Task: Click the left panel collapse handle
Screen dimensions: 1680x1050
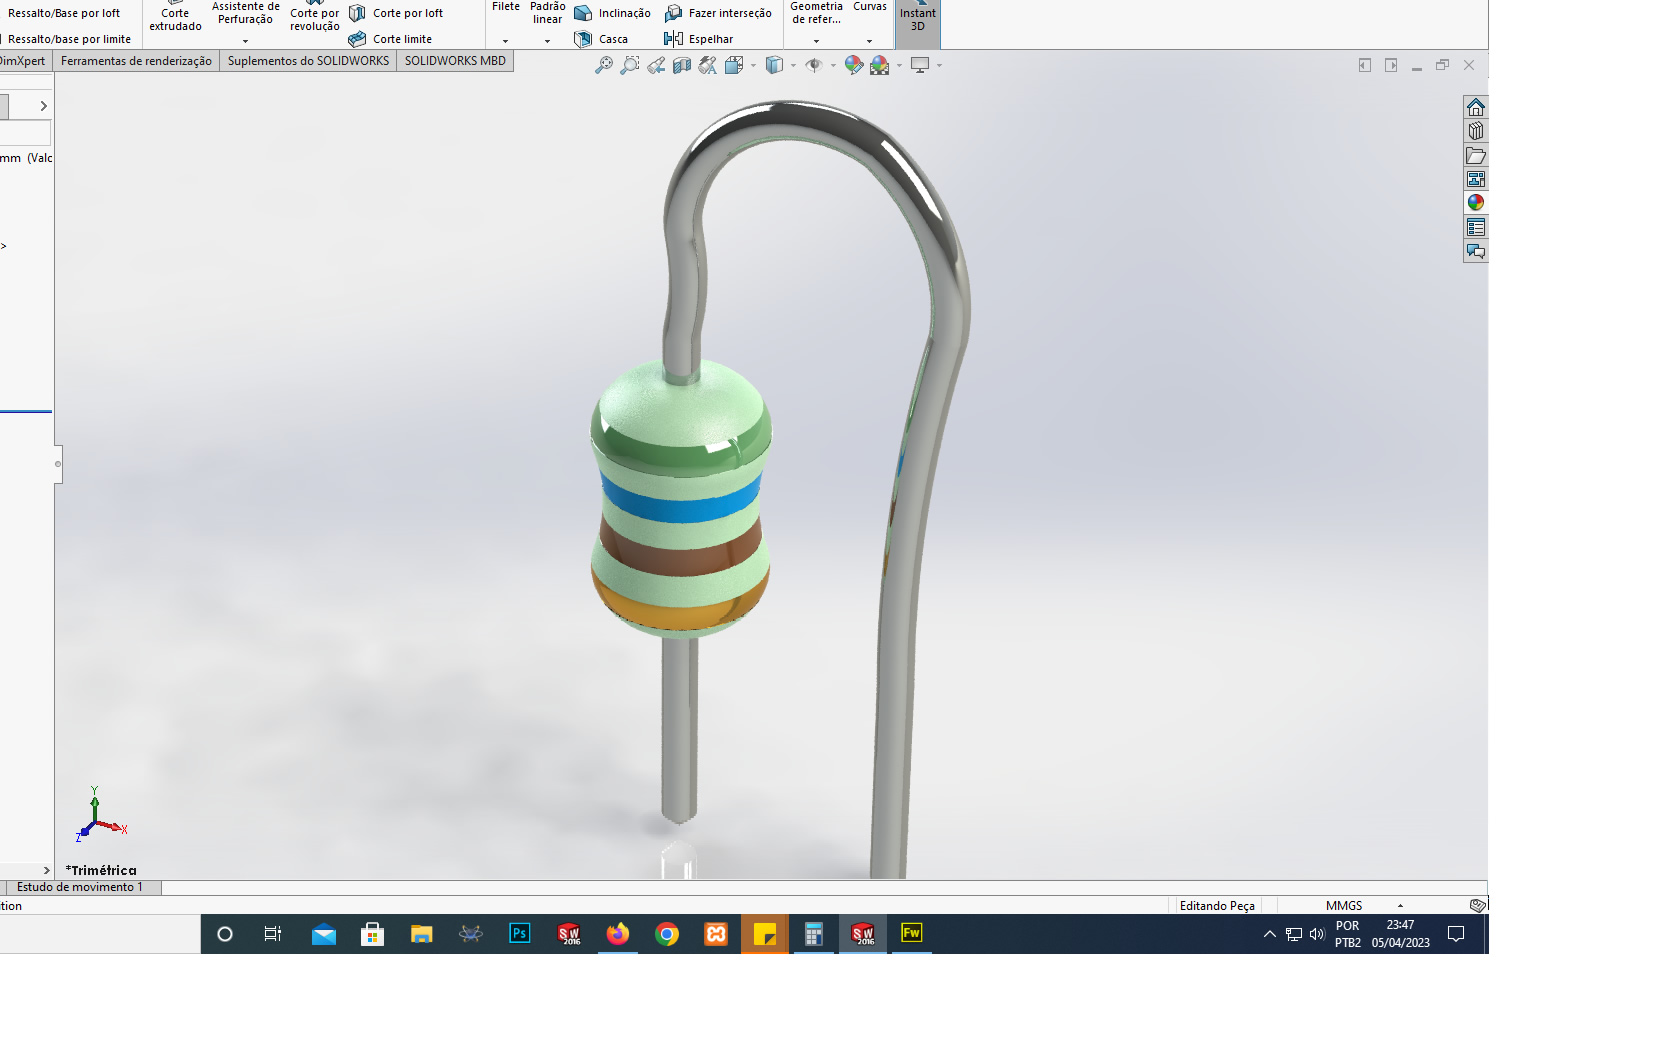Action: (x=58, y=464)
